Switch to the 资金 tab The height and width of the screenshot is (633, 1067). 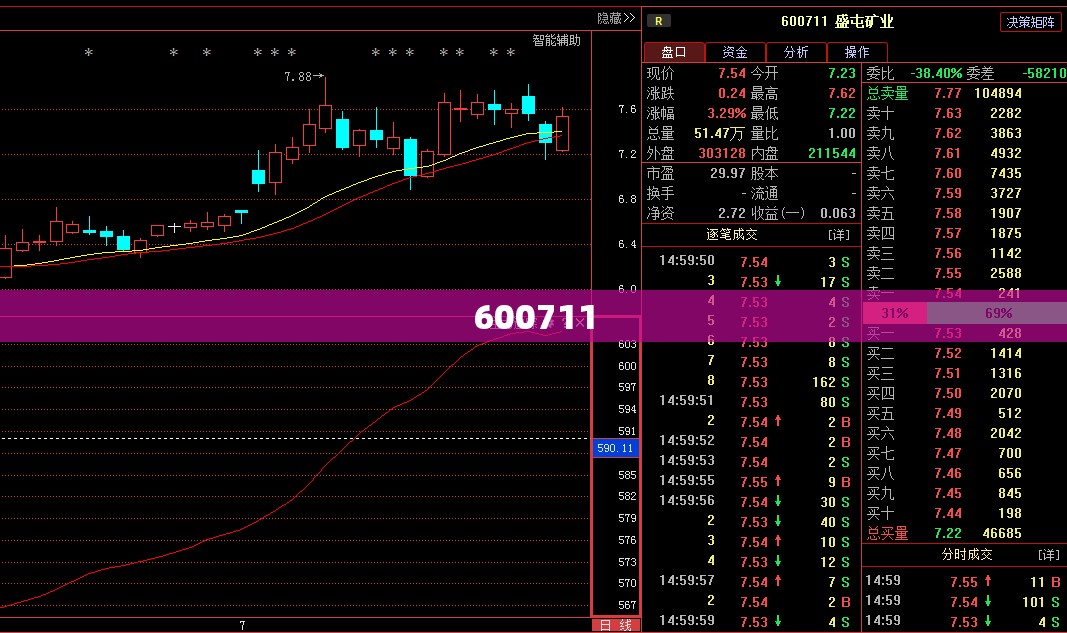click(x=734, y=52)
